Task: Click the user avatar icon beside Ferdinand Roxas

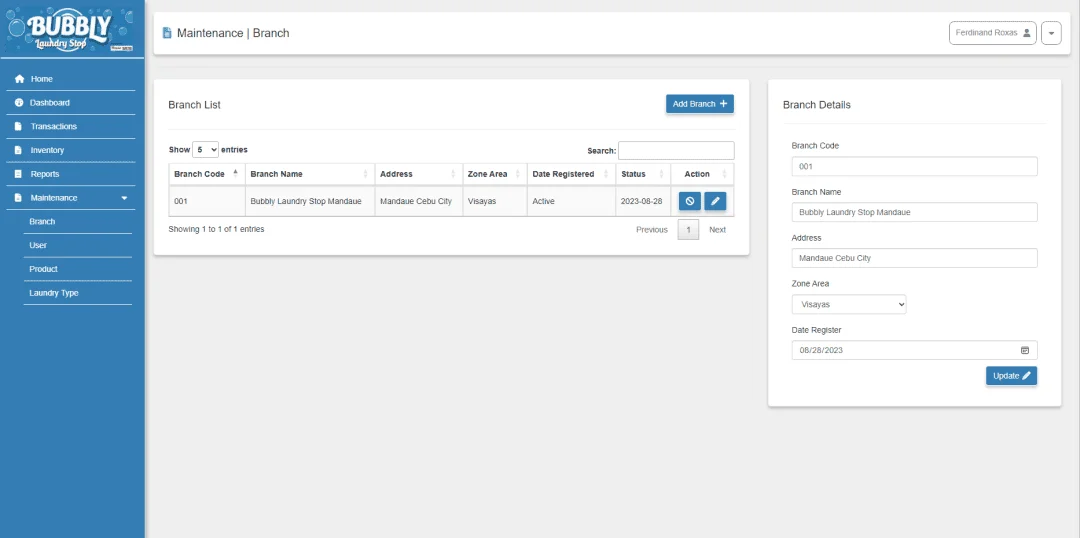Action: (x=1026, y=32)
